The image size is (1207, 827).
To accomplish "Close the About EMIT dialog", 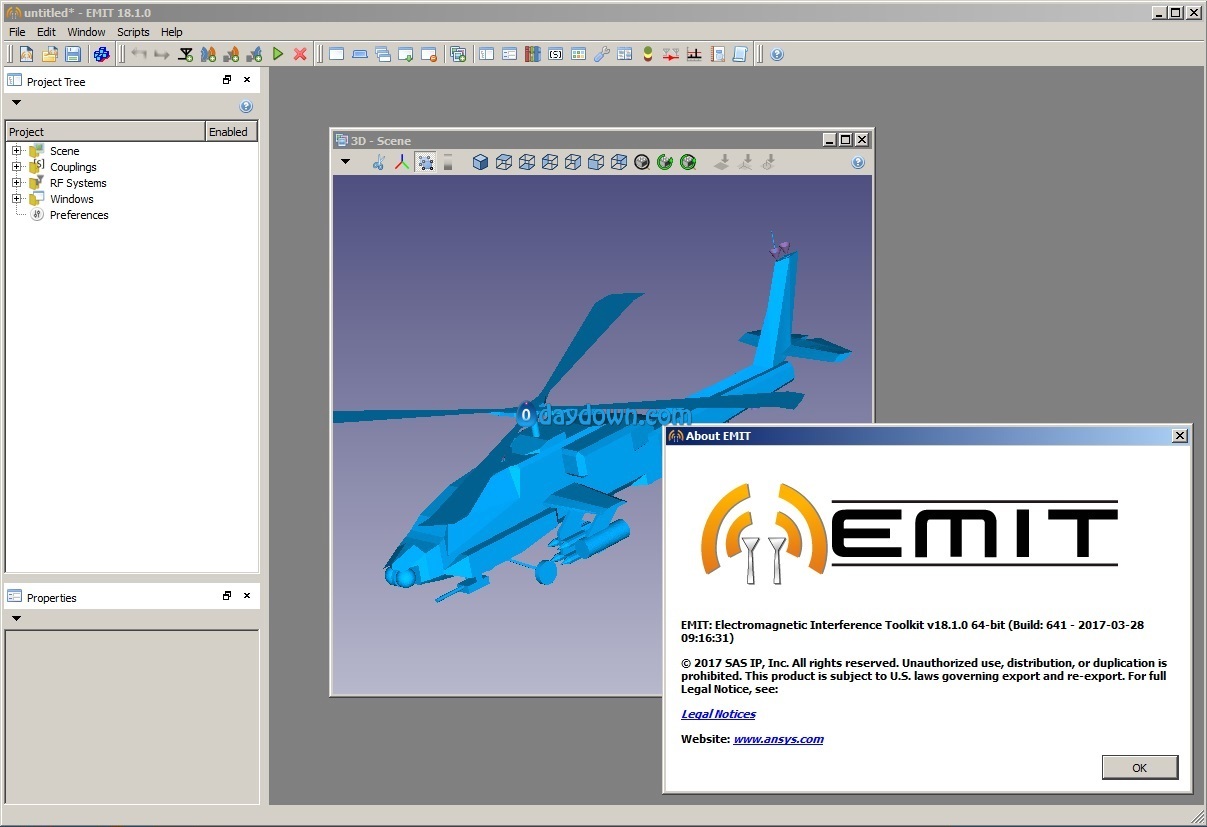I will coord(1180,436).
